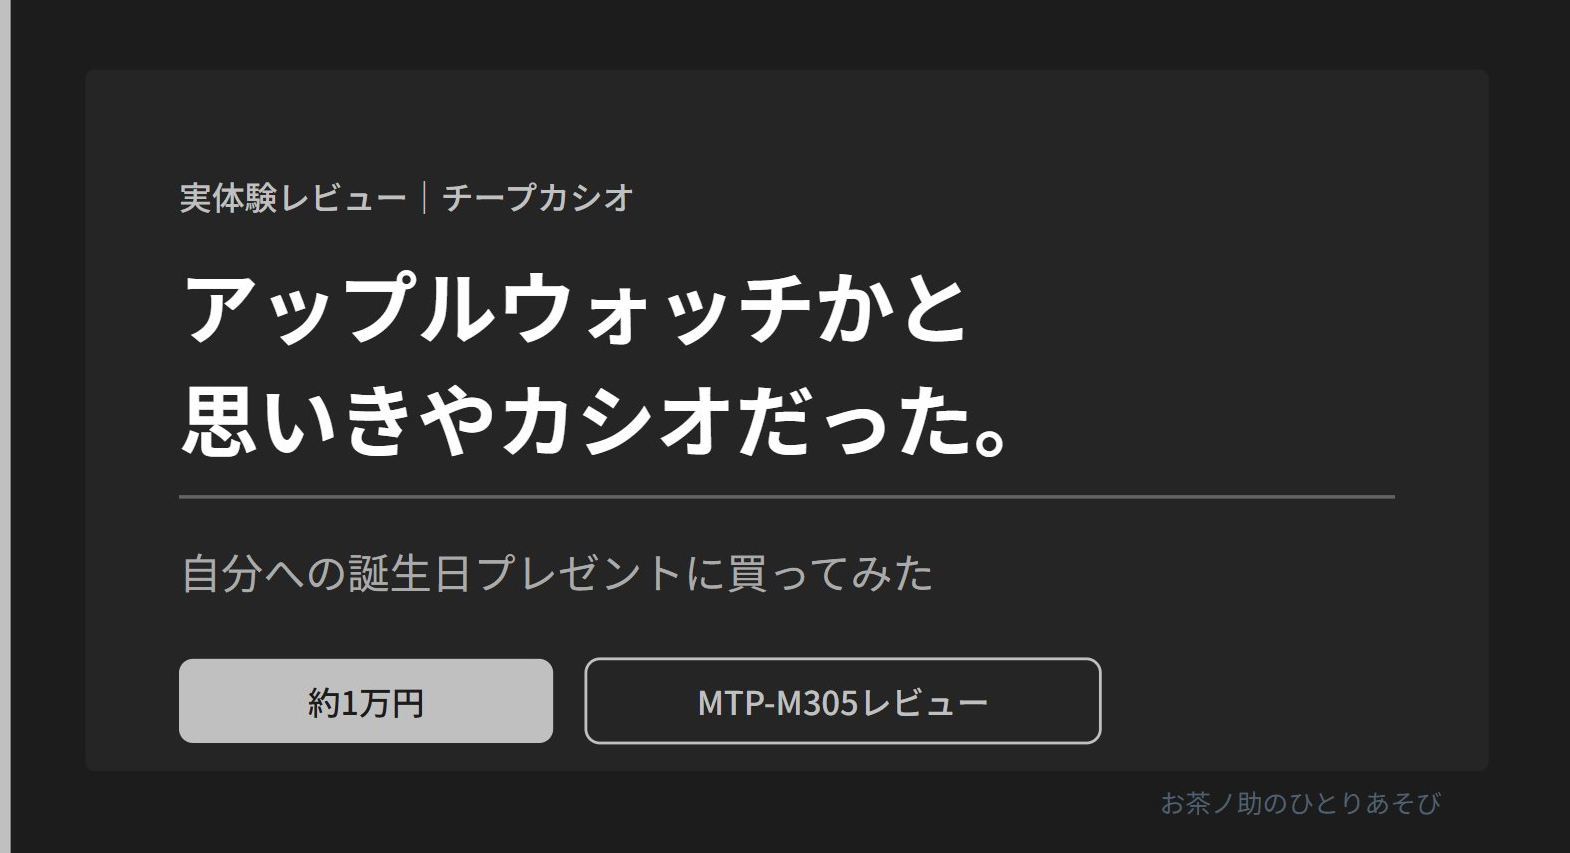The width and height of the screenshot is (1570, 853).
Task: Select the ウォッチ word in the headline
Action: click(x=655, y=309)
